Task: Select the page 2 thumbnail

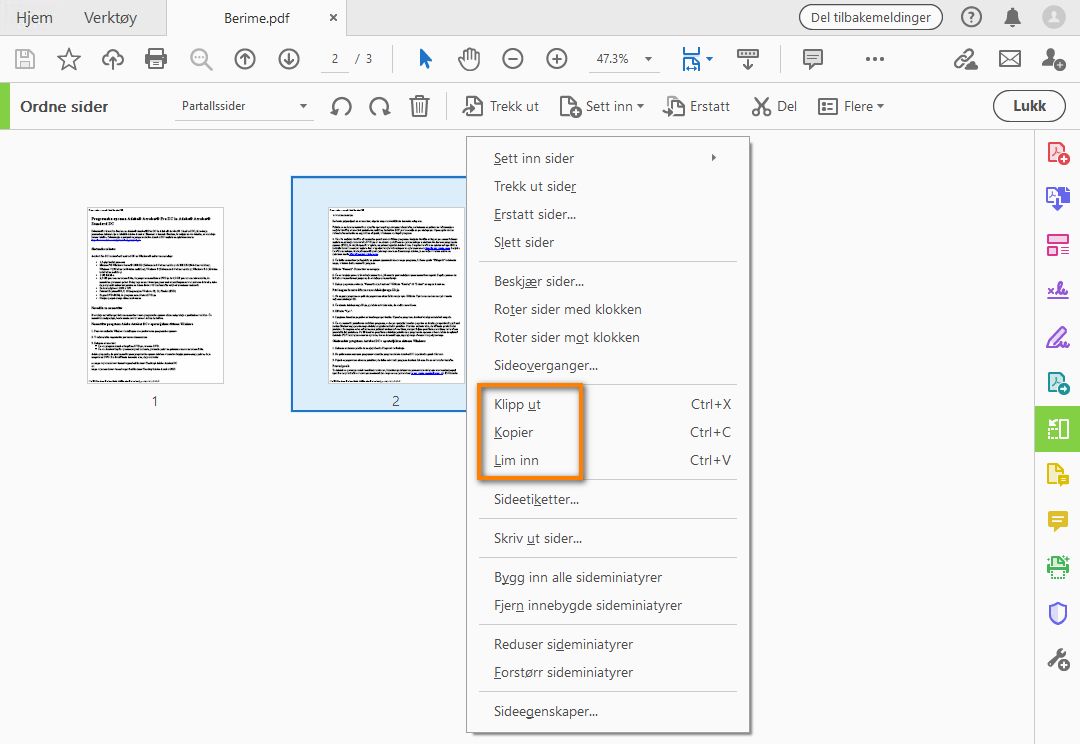Action: pos(396,295)
